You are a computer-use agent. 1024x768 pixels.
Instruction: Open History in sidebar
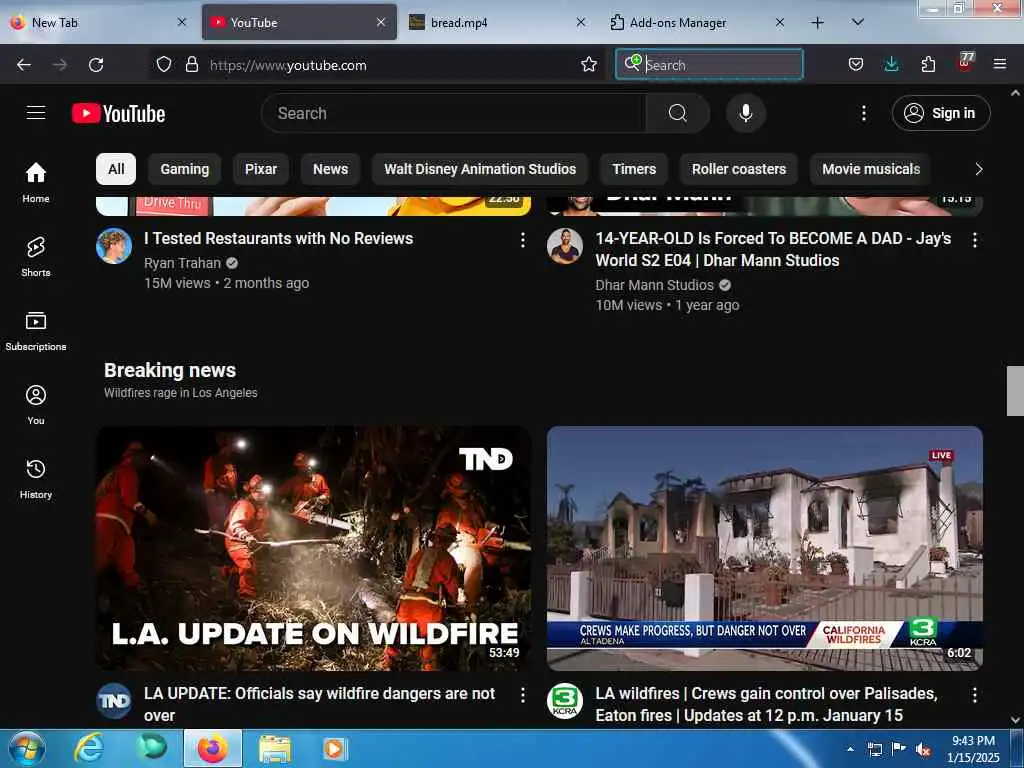click(x=36, y=478)
